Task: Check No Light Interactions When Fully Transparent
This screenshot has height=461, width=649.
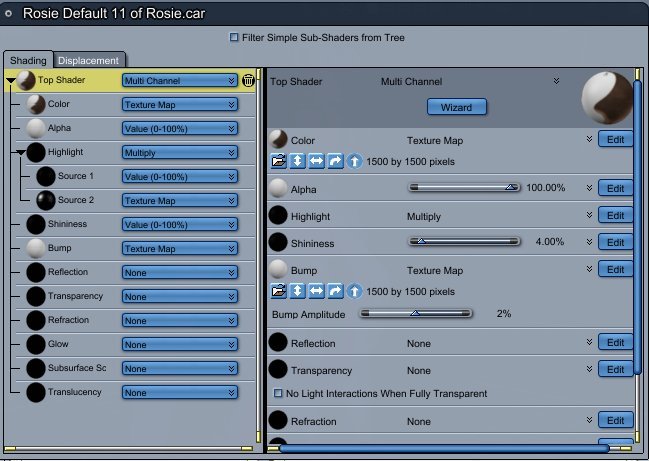Action: (278, 393)
